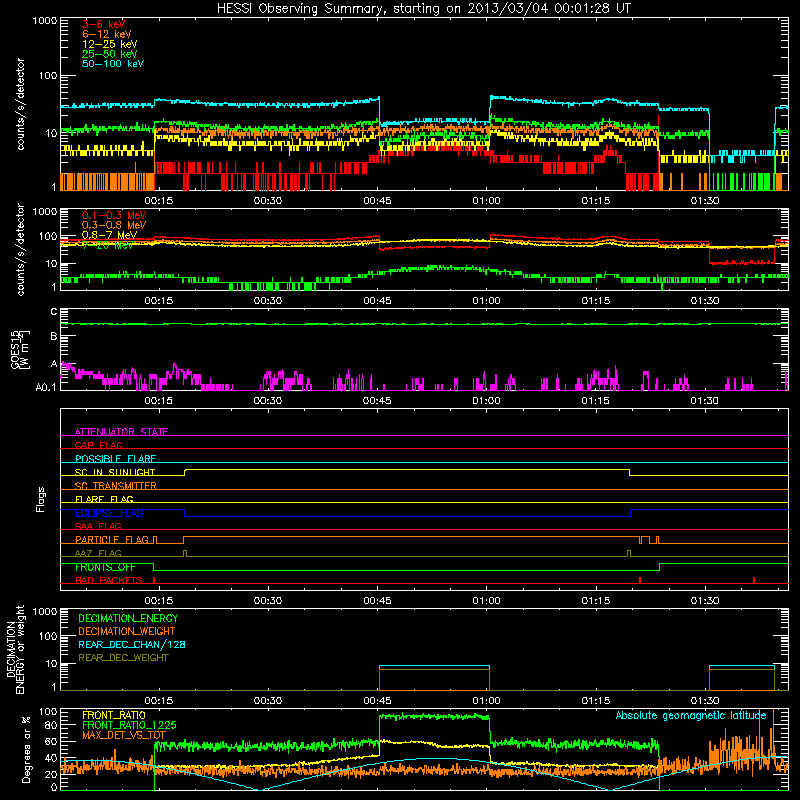The width and height of the screenshot is (800, 800).
Task: Click the 7-20 MeV legend label
Action: (108, 245)
